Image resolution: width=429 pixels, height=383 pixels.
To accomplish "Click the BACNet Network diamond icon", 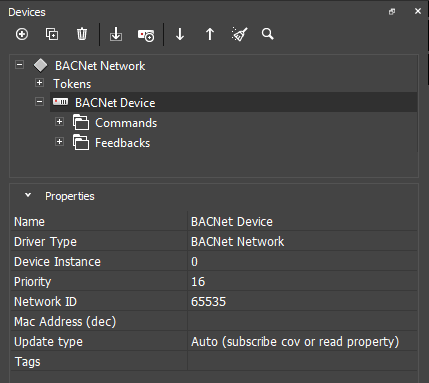I will (x=41, y=65).
